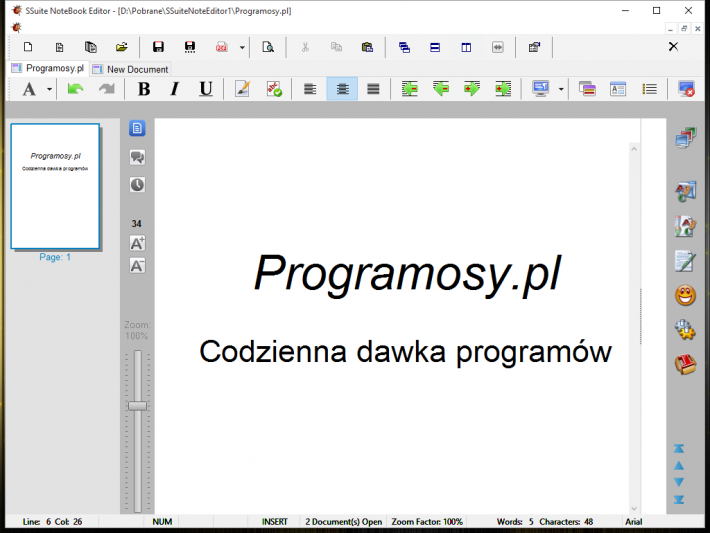Increase the font size with A+
Screen dimensions: 710x533
(137, 243)
